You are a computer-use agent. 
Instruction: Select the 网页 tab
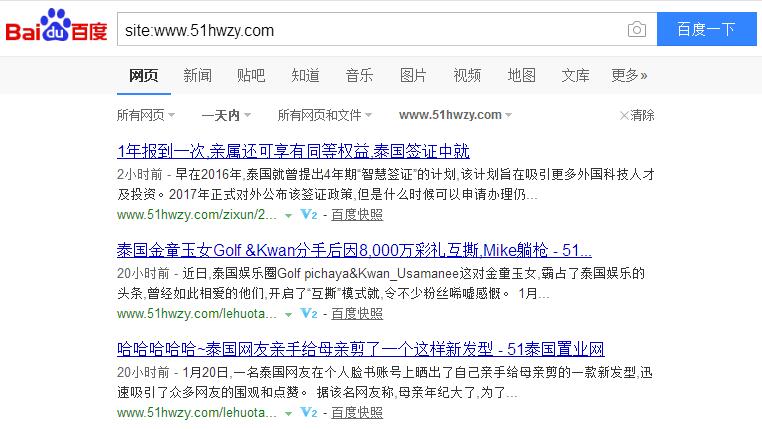click(x=144, y=75)
